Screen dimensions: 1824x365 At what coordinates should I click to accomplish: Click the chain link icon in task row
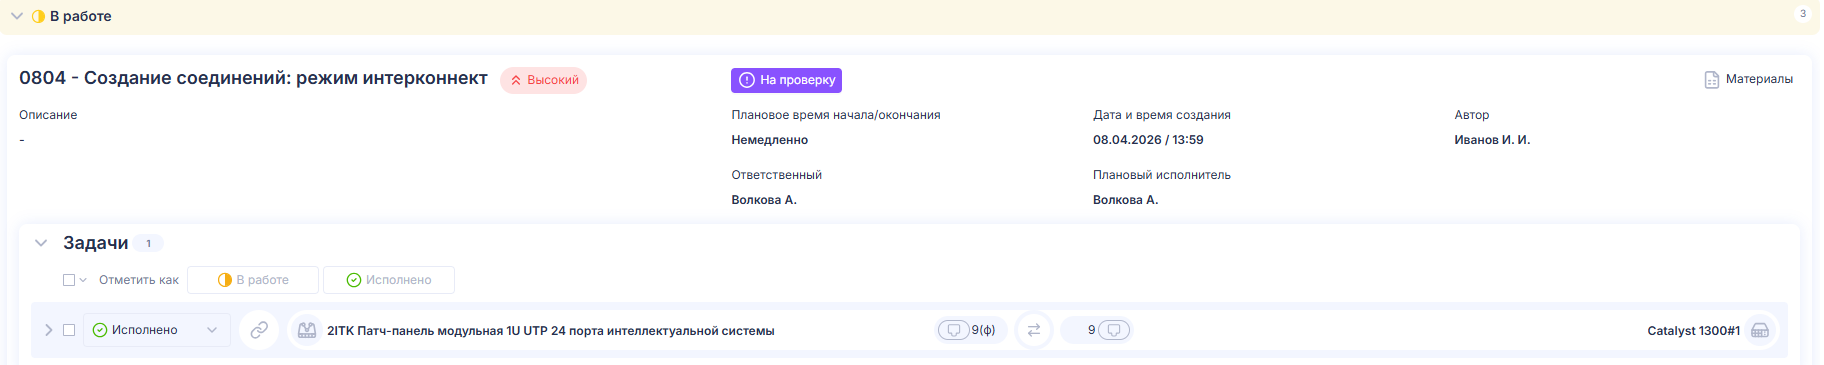(x=259, y=330)
